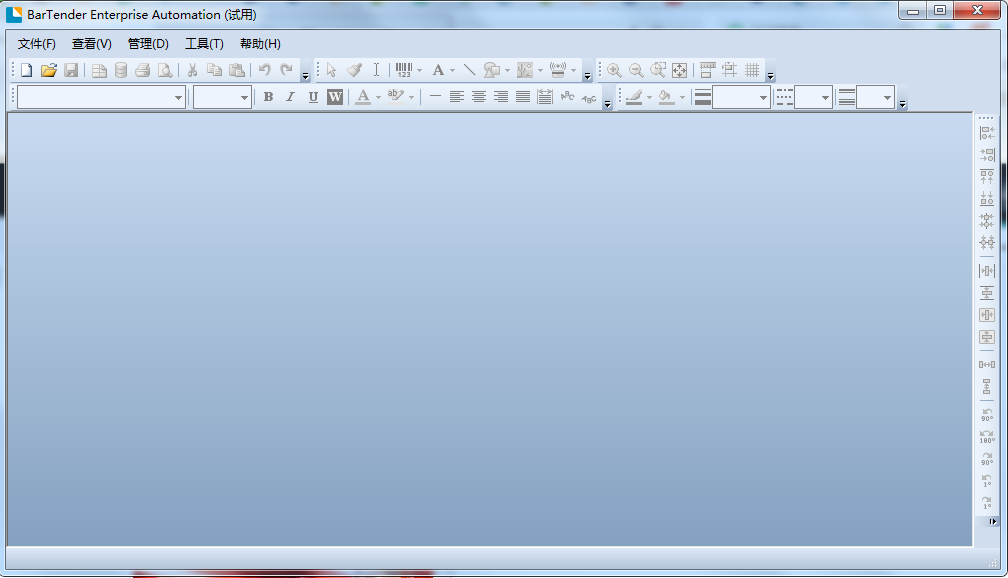
Task: Rotate left 90° from side toolbar
Action: pyautogui.click(x=987, y=415)
